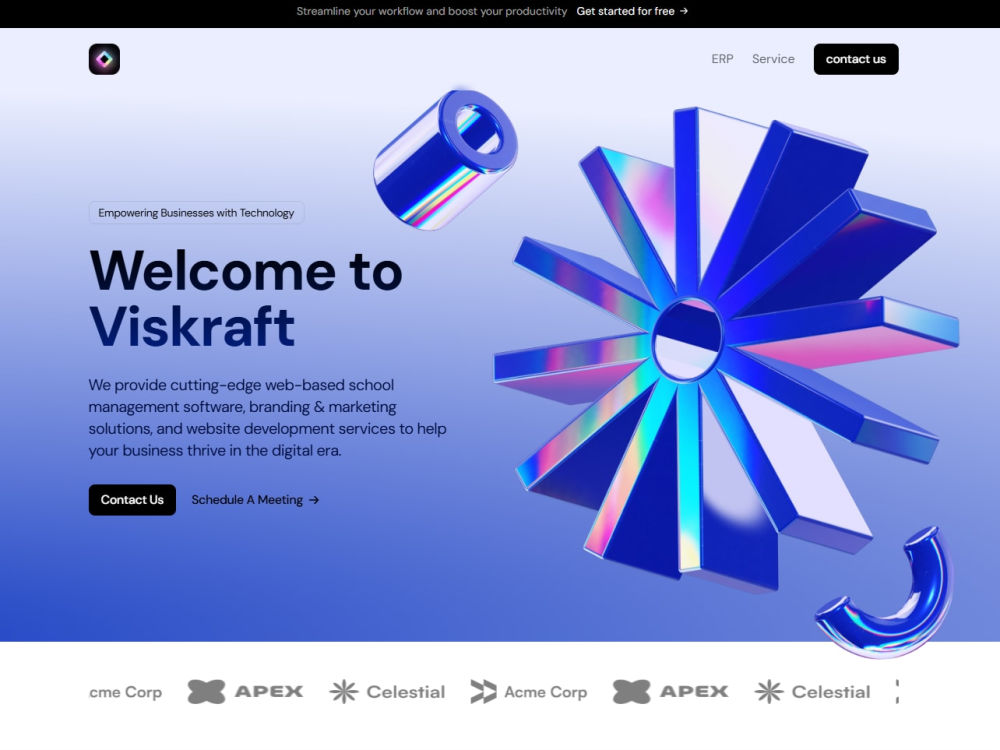
Task: Click the black 'Contact Us' hero button
Action: pos(132,500)
